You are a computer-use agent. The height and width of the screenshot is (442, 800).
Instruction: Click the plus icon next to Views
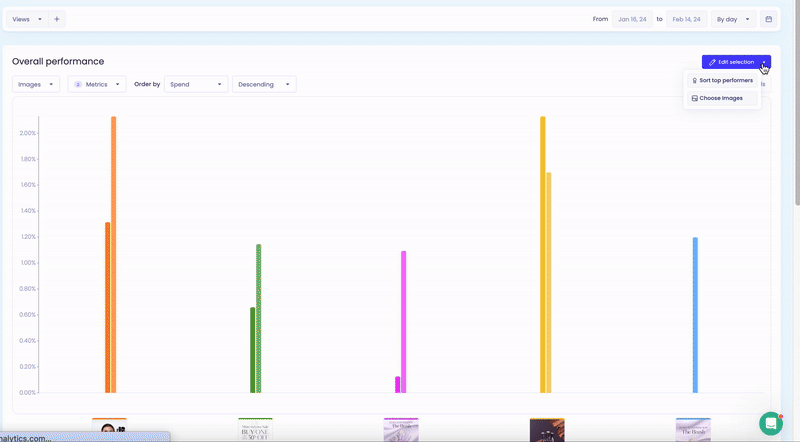tap(57, 19)
